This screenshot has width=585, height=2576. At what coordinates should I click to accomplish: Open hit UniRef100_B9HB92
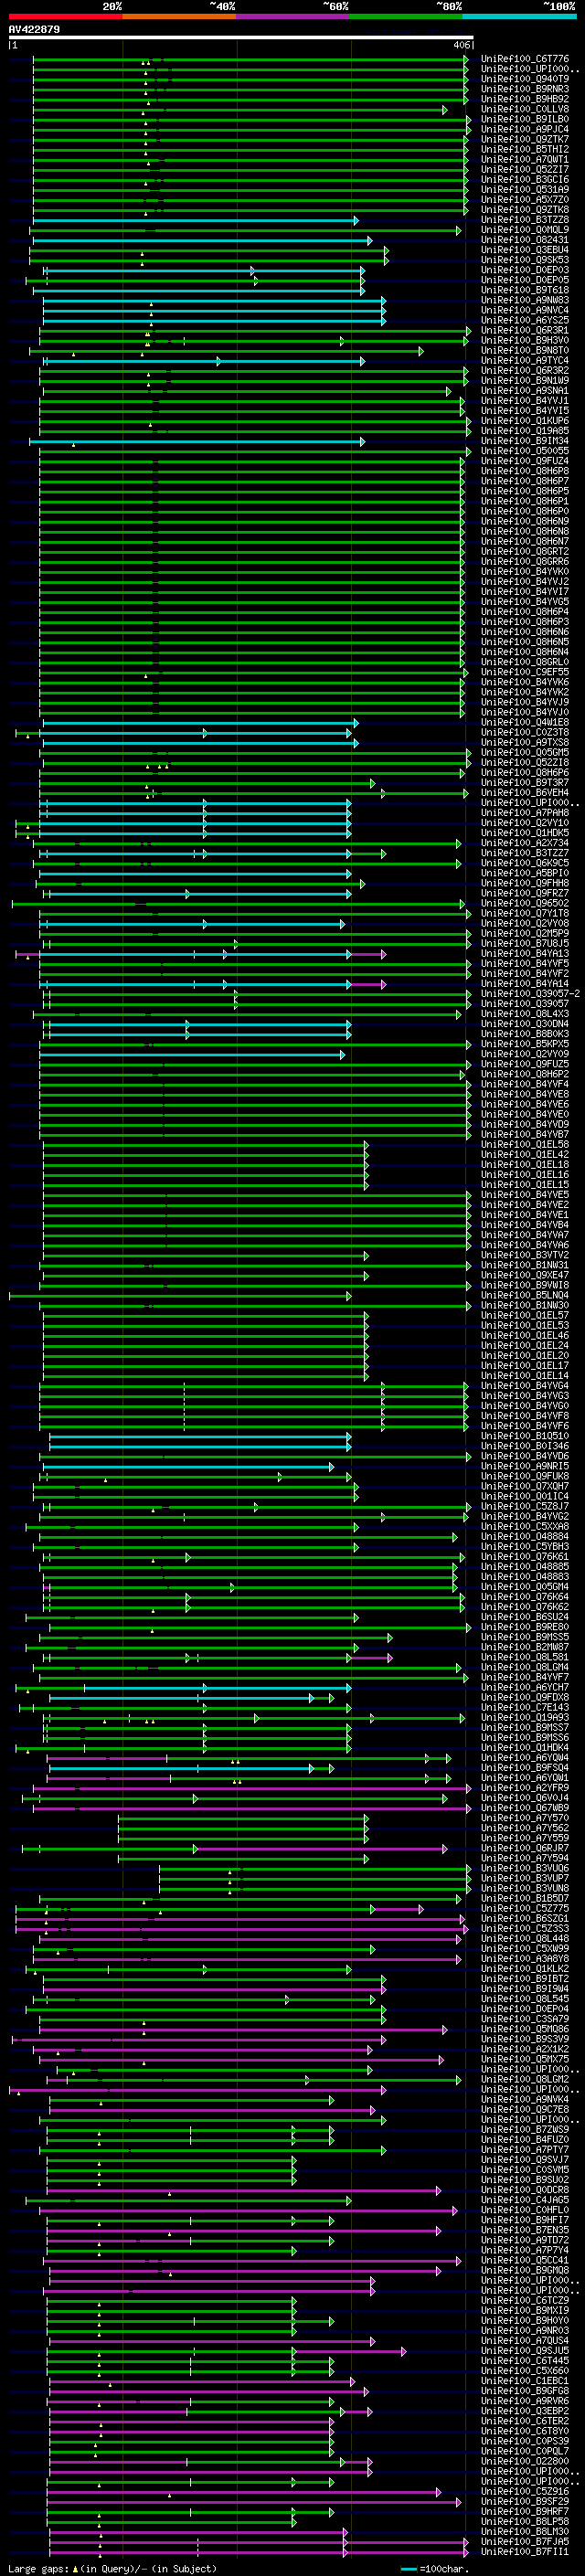tap(525, 100)
